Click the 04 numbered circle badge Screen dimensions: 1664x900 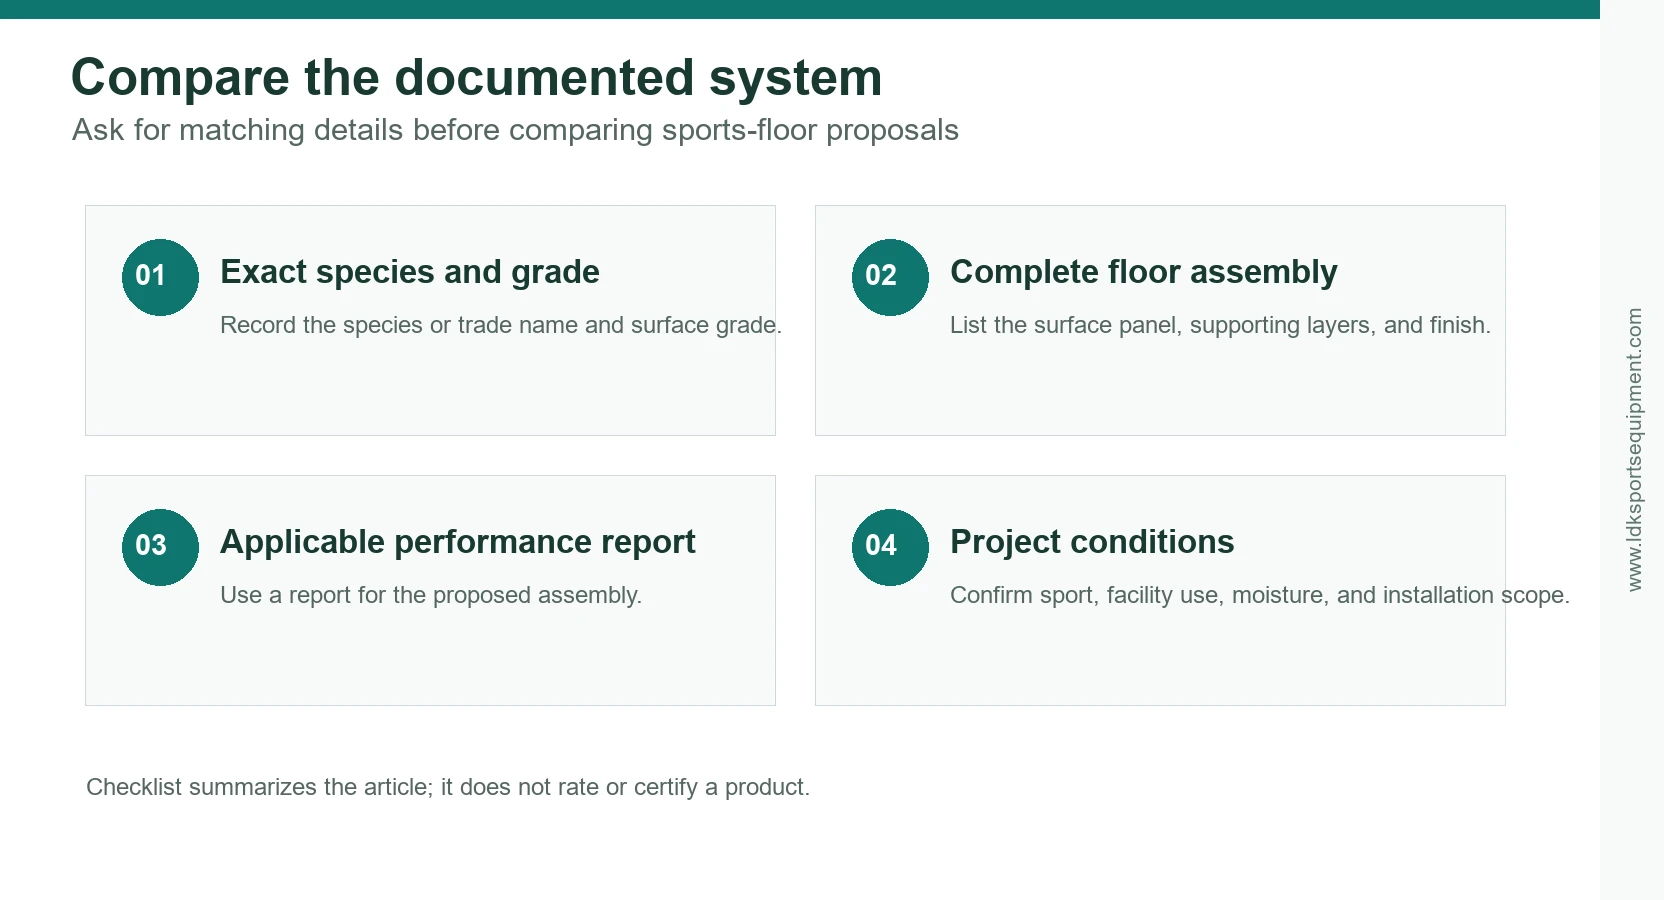pos(890,547)
